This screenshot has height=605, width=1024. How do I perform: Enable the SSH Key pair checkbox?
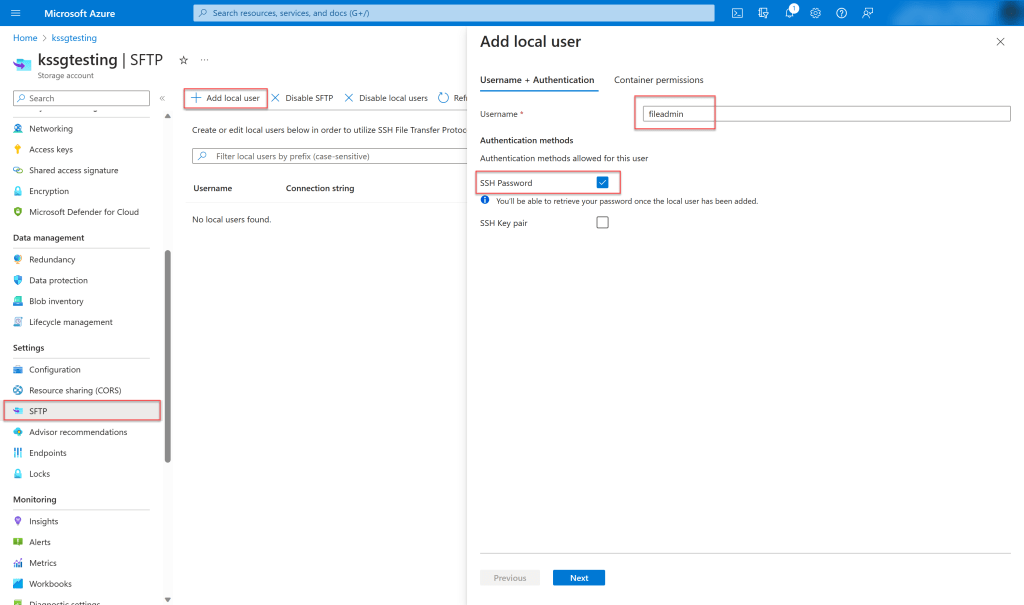(x=602, y=223)
